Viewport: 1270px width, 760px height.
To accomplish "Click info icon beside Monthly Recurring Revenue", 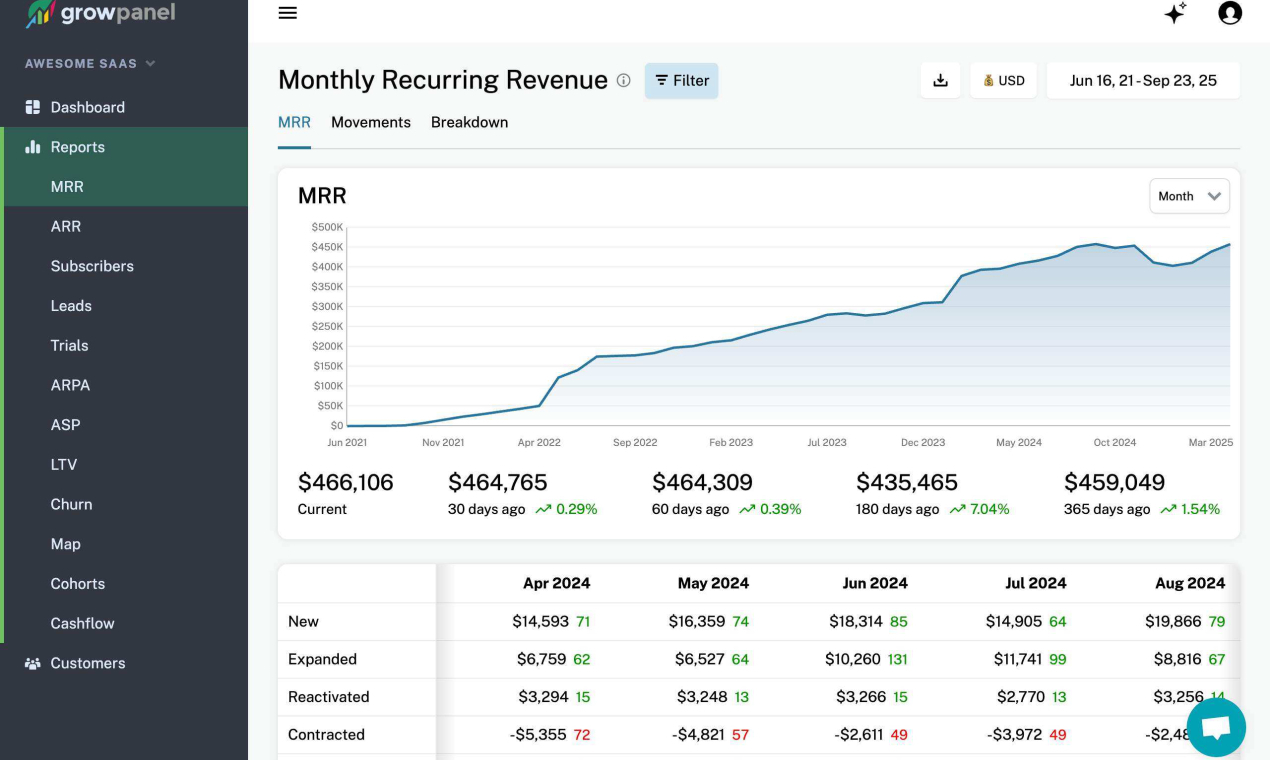I will (x=624, y=81).
